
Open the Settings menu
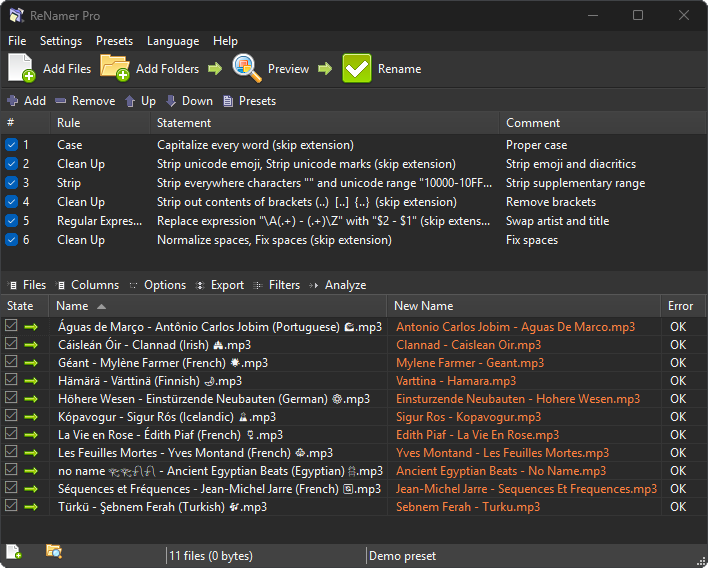coord(61,41)
